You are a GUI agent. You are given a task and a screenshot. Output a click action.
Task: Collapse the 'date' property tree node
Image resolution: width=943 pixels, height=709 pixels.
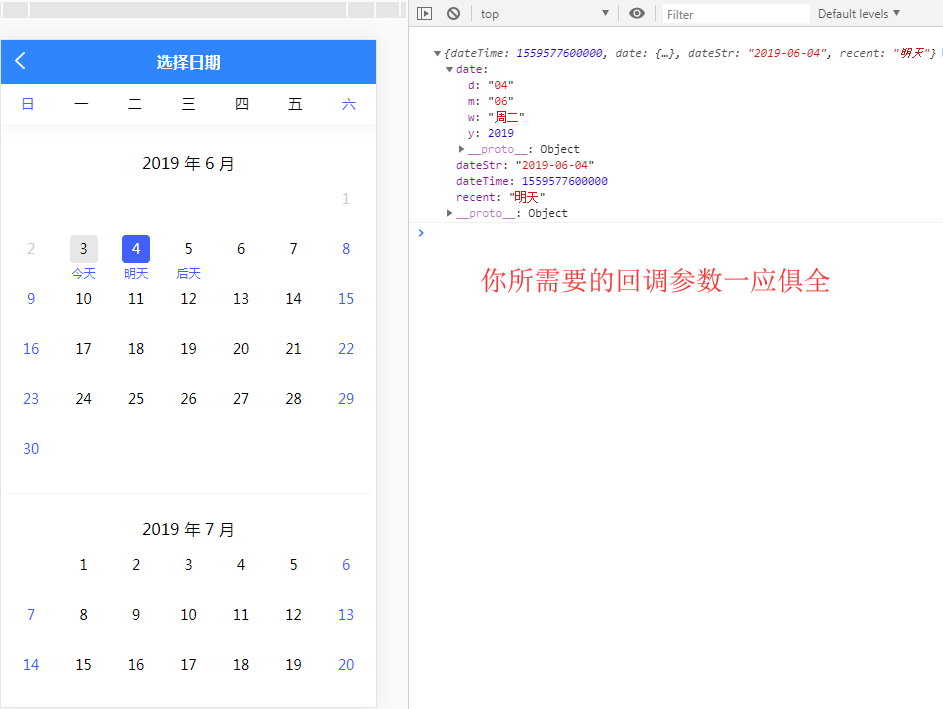click(450, 70)
